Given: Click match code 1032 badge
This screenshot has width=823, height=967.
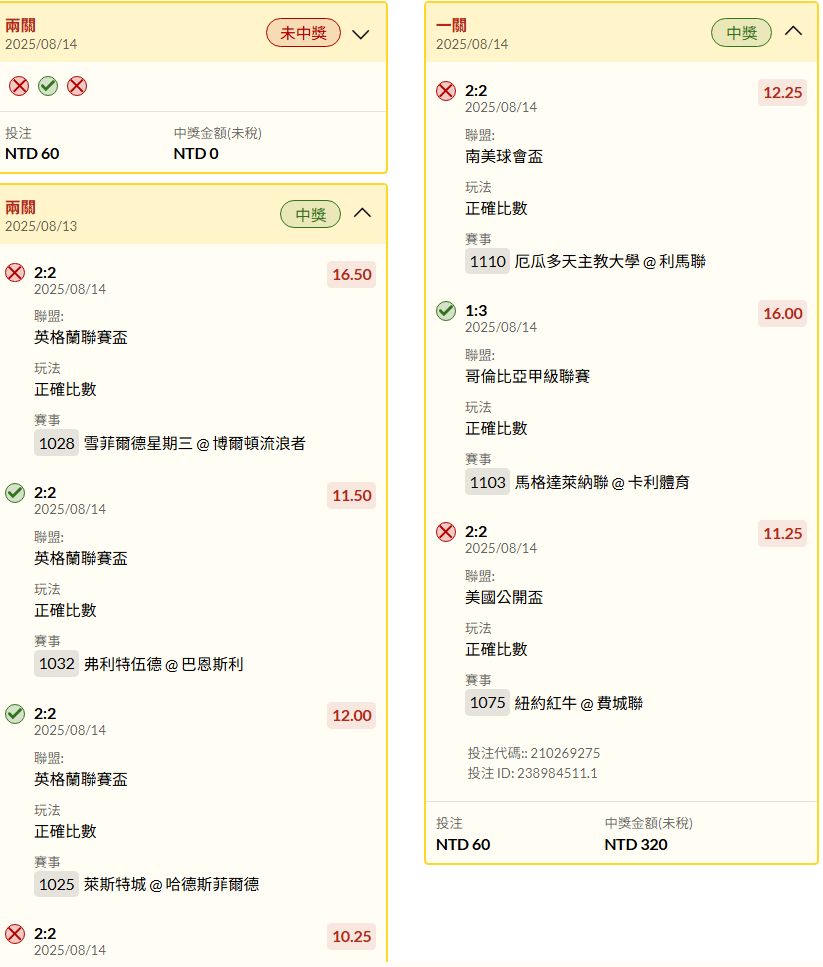Looking at the screenshot, I should (x=56, y=664).
